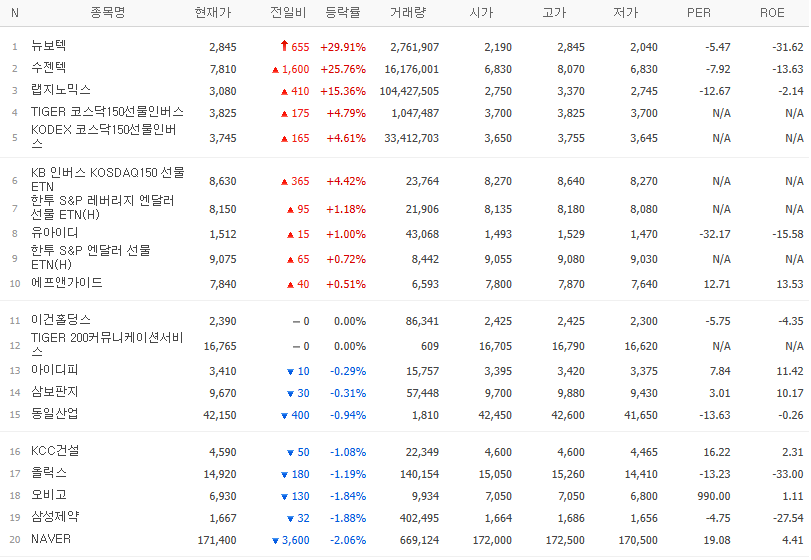This screenshot has height=560, width=811.
Task: Click 뉴보텍 change rate +29.91%
Action: coord(343,47)
